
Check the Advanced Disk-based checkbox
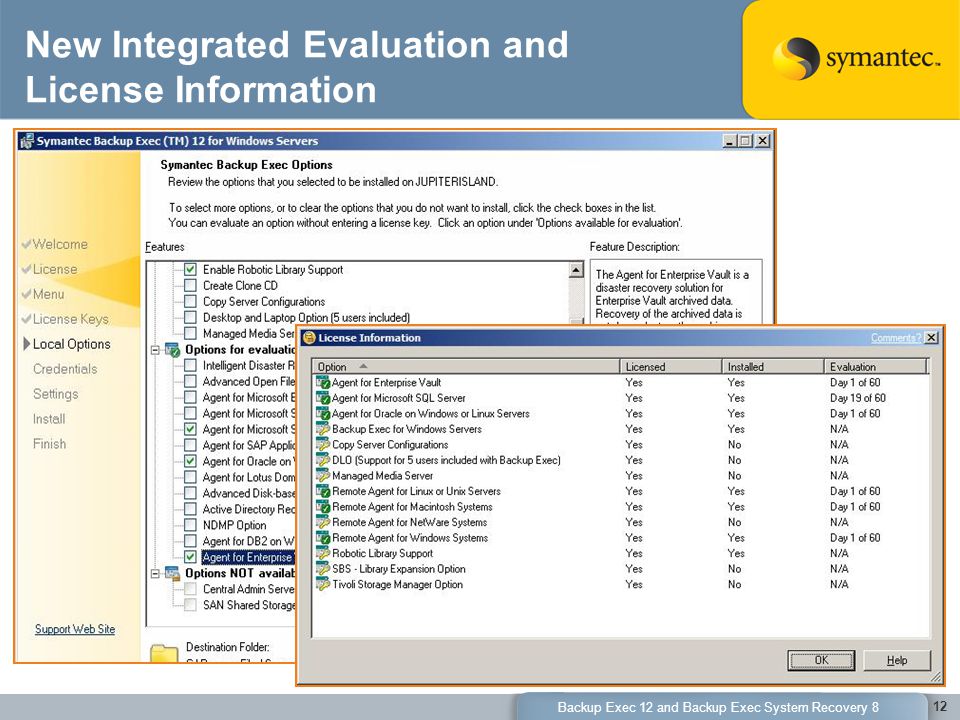coord(190,493)
